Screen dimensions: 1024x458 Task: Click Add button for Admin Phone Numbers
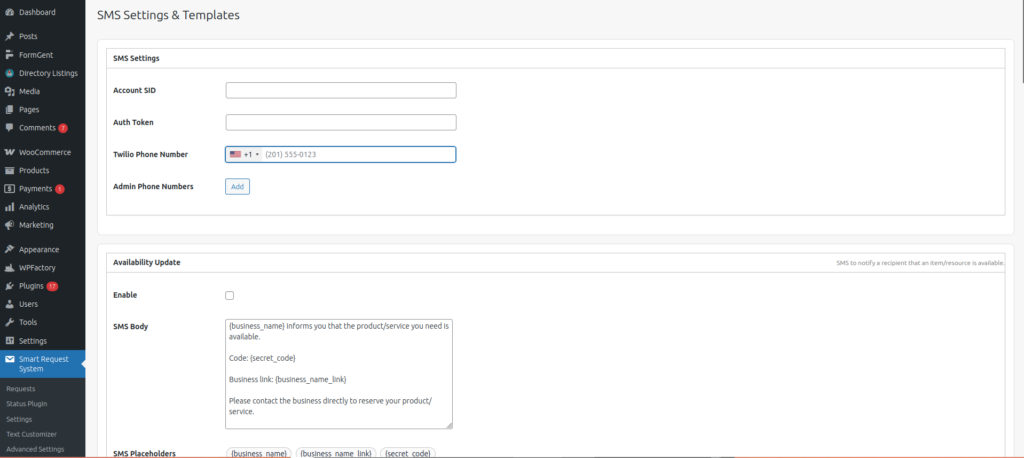[x=237, y=186]
